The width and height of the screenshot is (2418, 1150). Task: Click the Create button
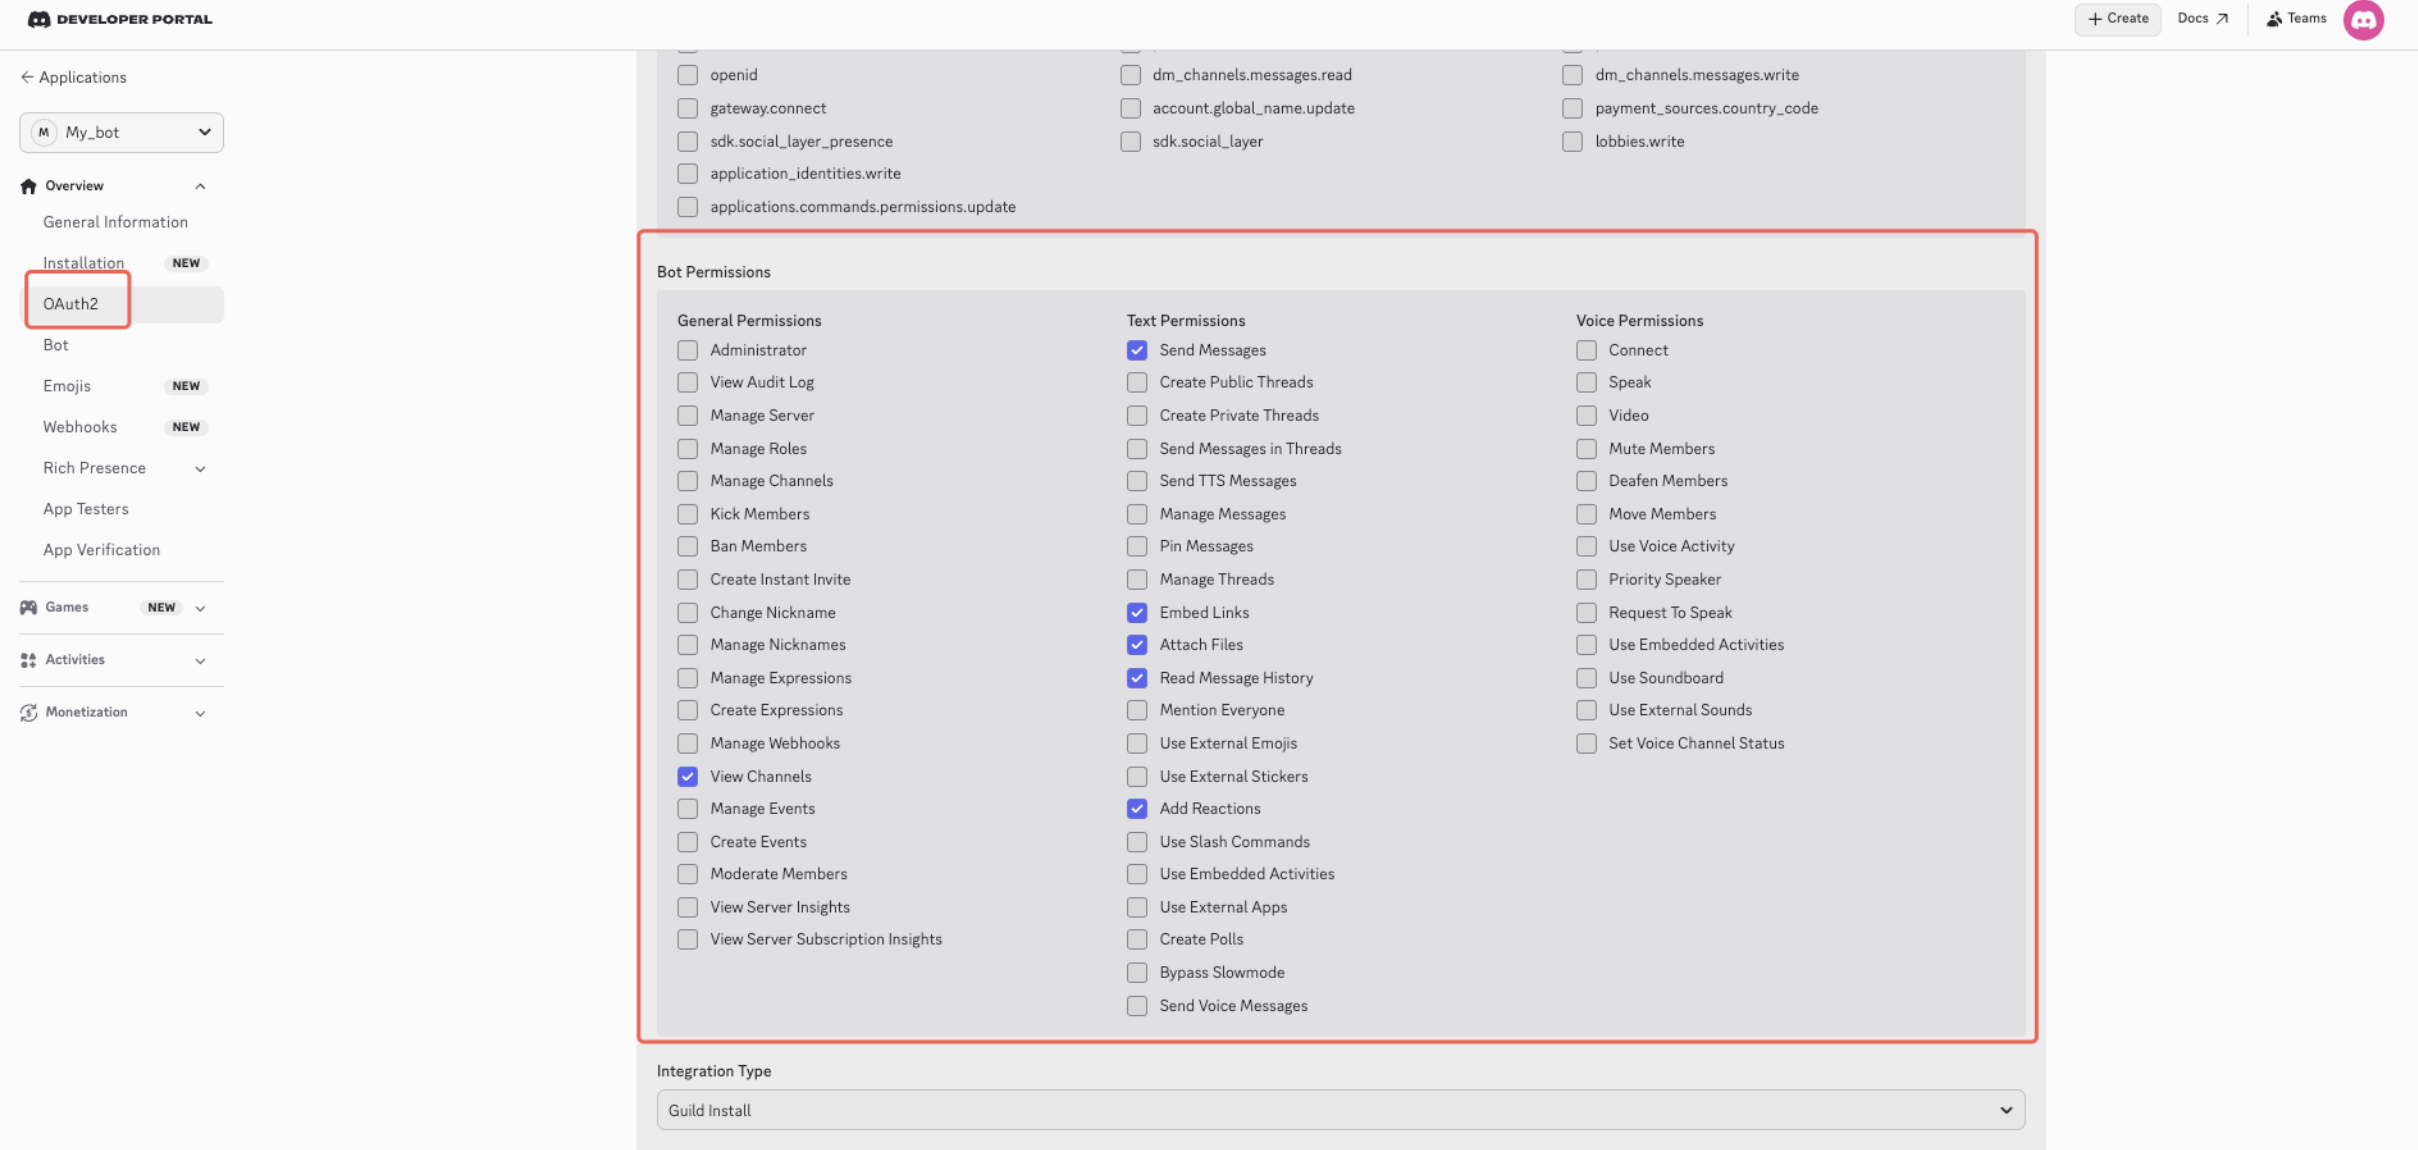[2117, 19]
